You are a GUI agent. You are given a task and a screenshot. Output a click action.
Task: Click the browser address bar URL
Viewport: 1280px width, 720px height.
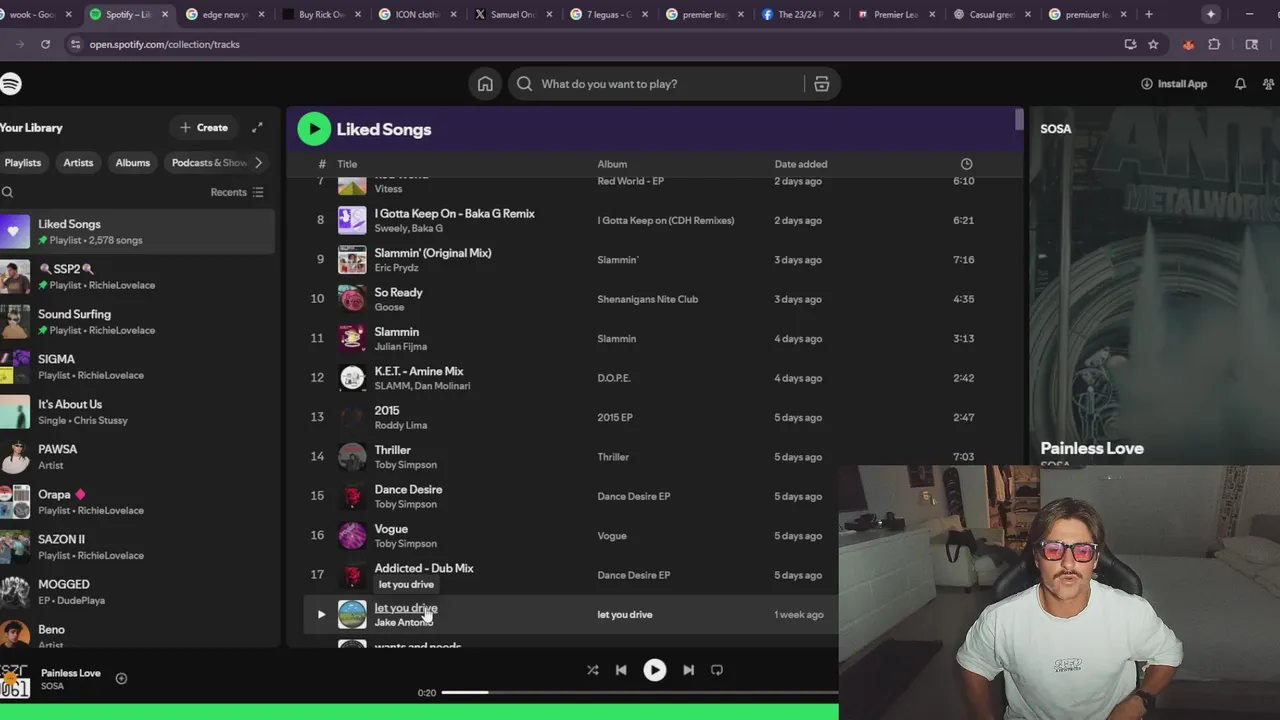coord(164,44)
